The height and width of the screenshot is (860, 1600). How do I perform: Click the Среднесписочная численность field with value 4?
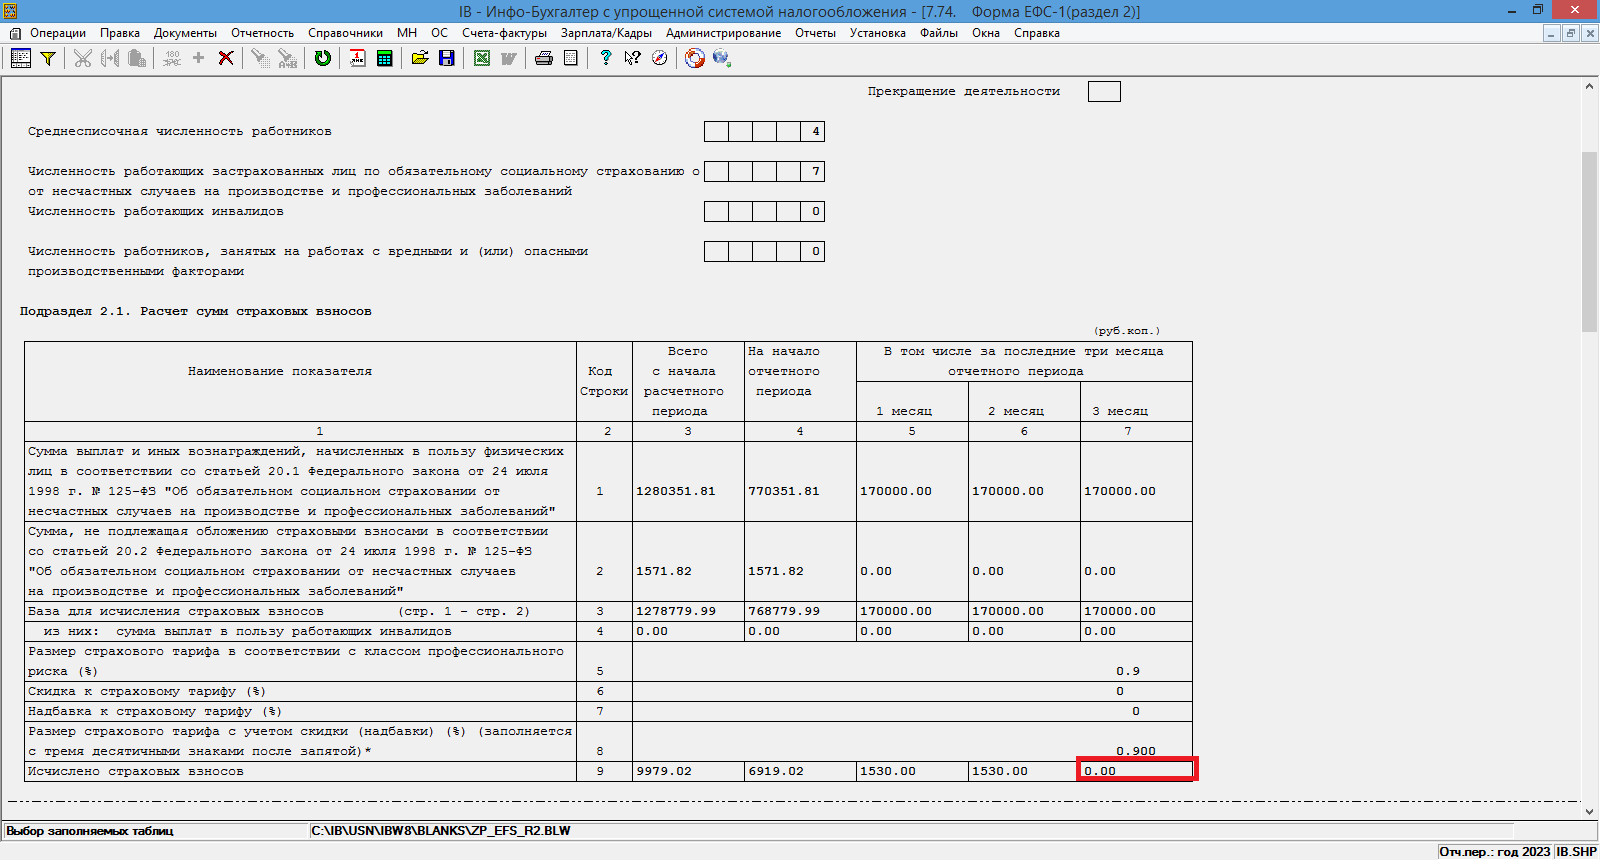[x=764, y=132]
